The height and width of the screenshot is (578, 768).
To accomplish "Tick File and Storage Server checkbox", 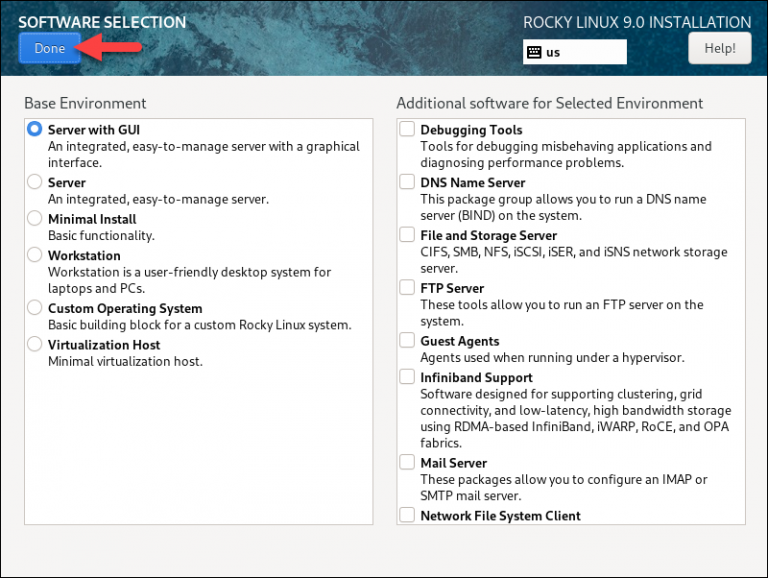I will coord(407,235).
